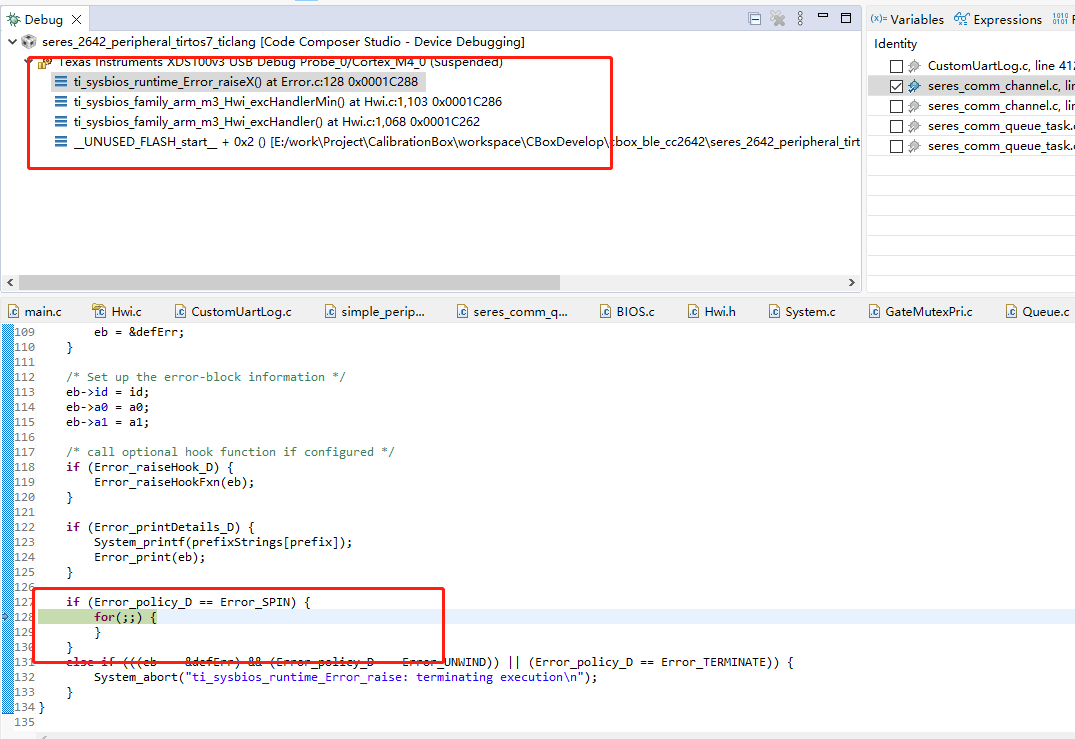Click line number 118 in editor gutter
The width and height of the screenshot is (1075, 739).
point(25,467)
